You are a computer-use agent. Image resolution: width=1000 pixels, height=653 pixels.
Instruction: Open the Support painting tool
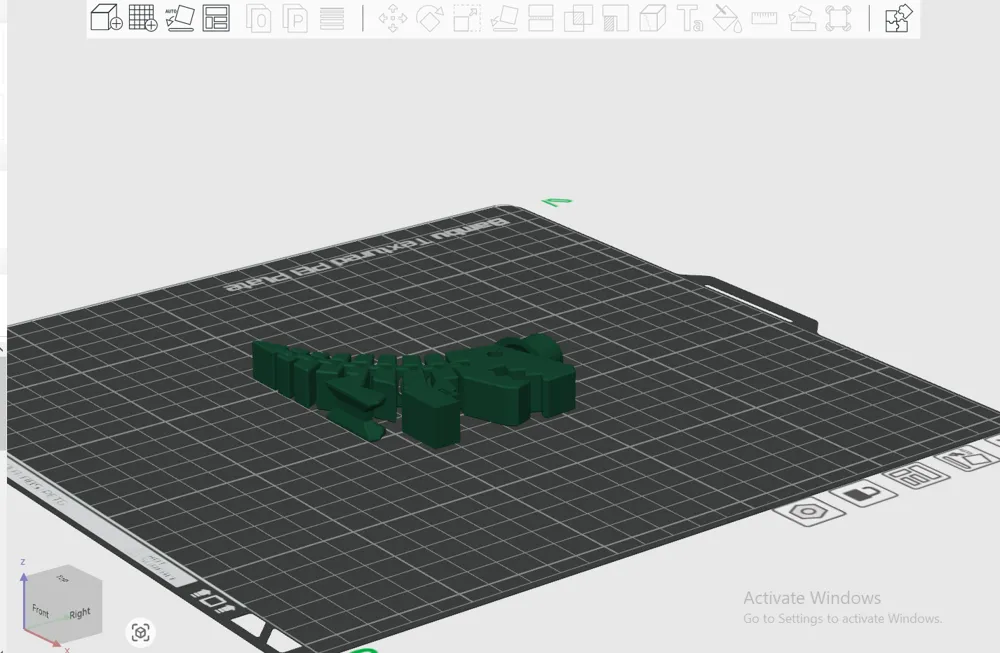point(615,18)
